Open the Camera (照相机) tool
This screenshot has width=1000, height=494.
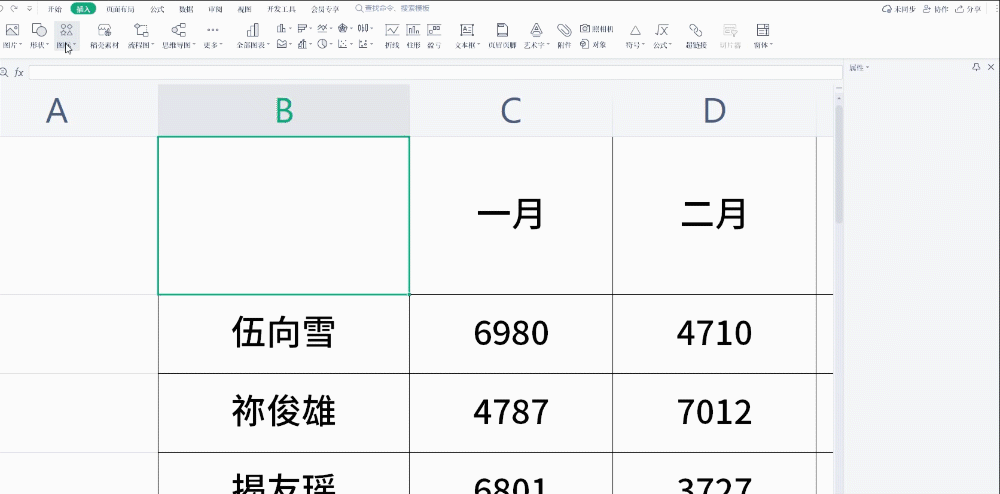point(597,29)
